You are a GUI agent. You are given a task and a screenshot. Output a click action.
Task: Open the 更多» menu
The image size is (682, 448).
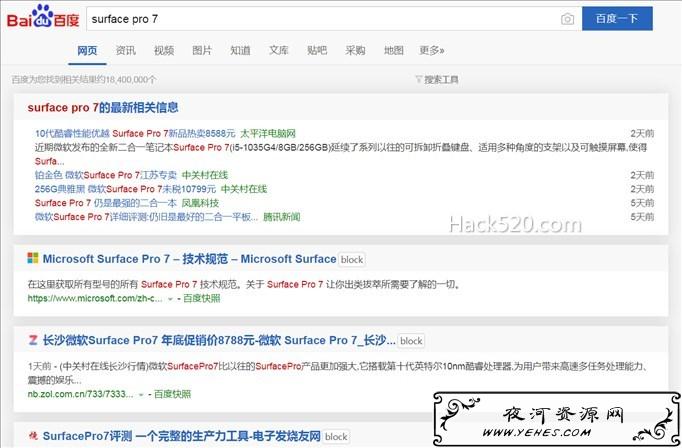point(431,50)
